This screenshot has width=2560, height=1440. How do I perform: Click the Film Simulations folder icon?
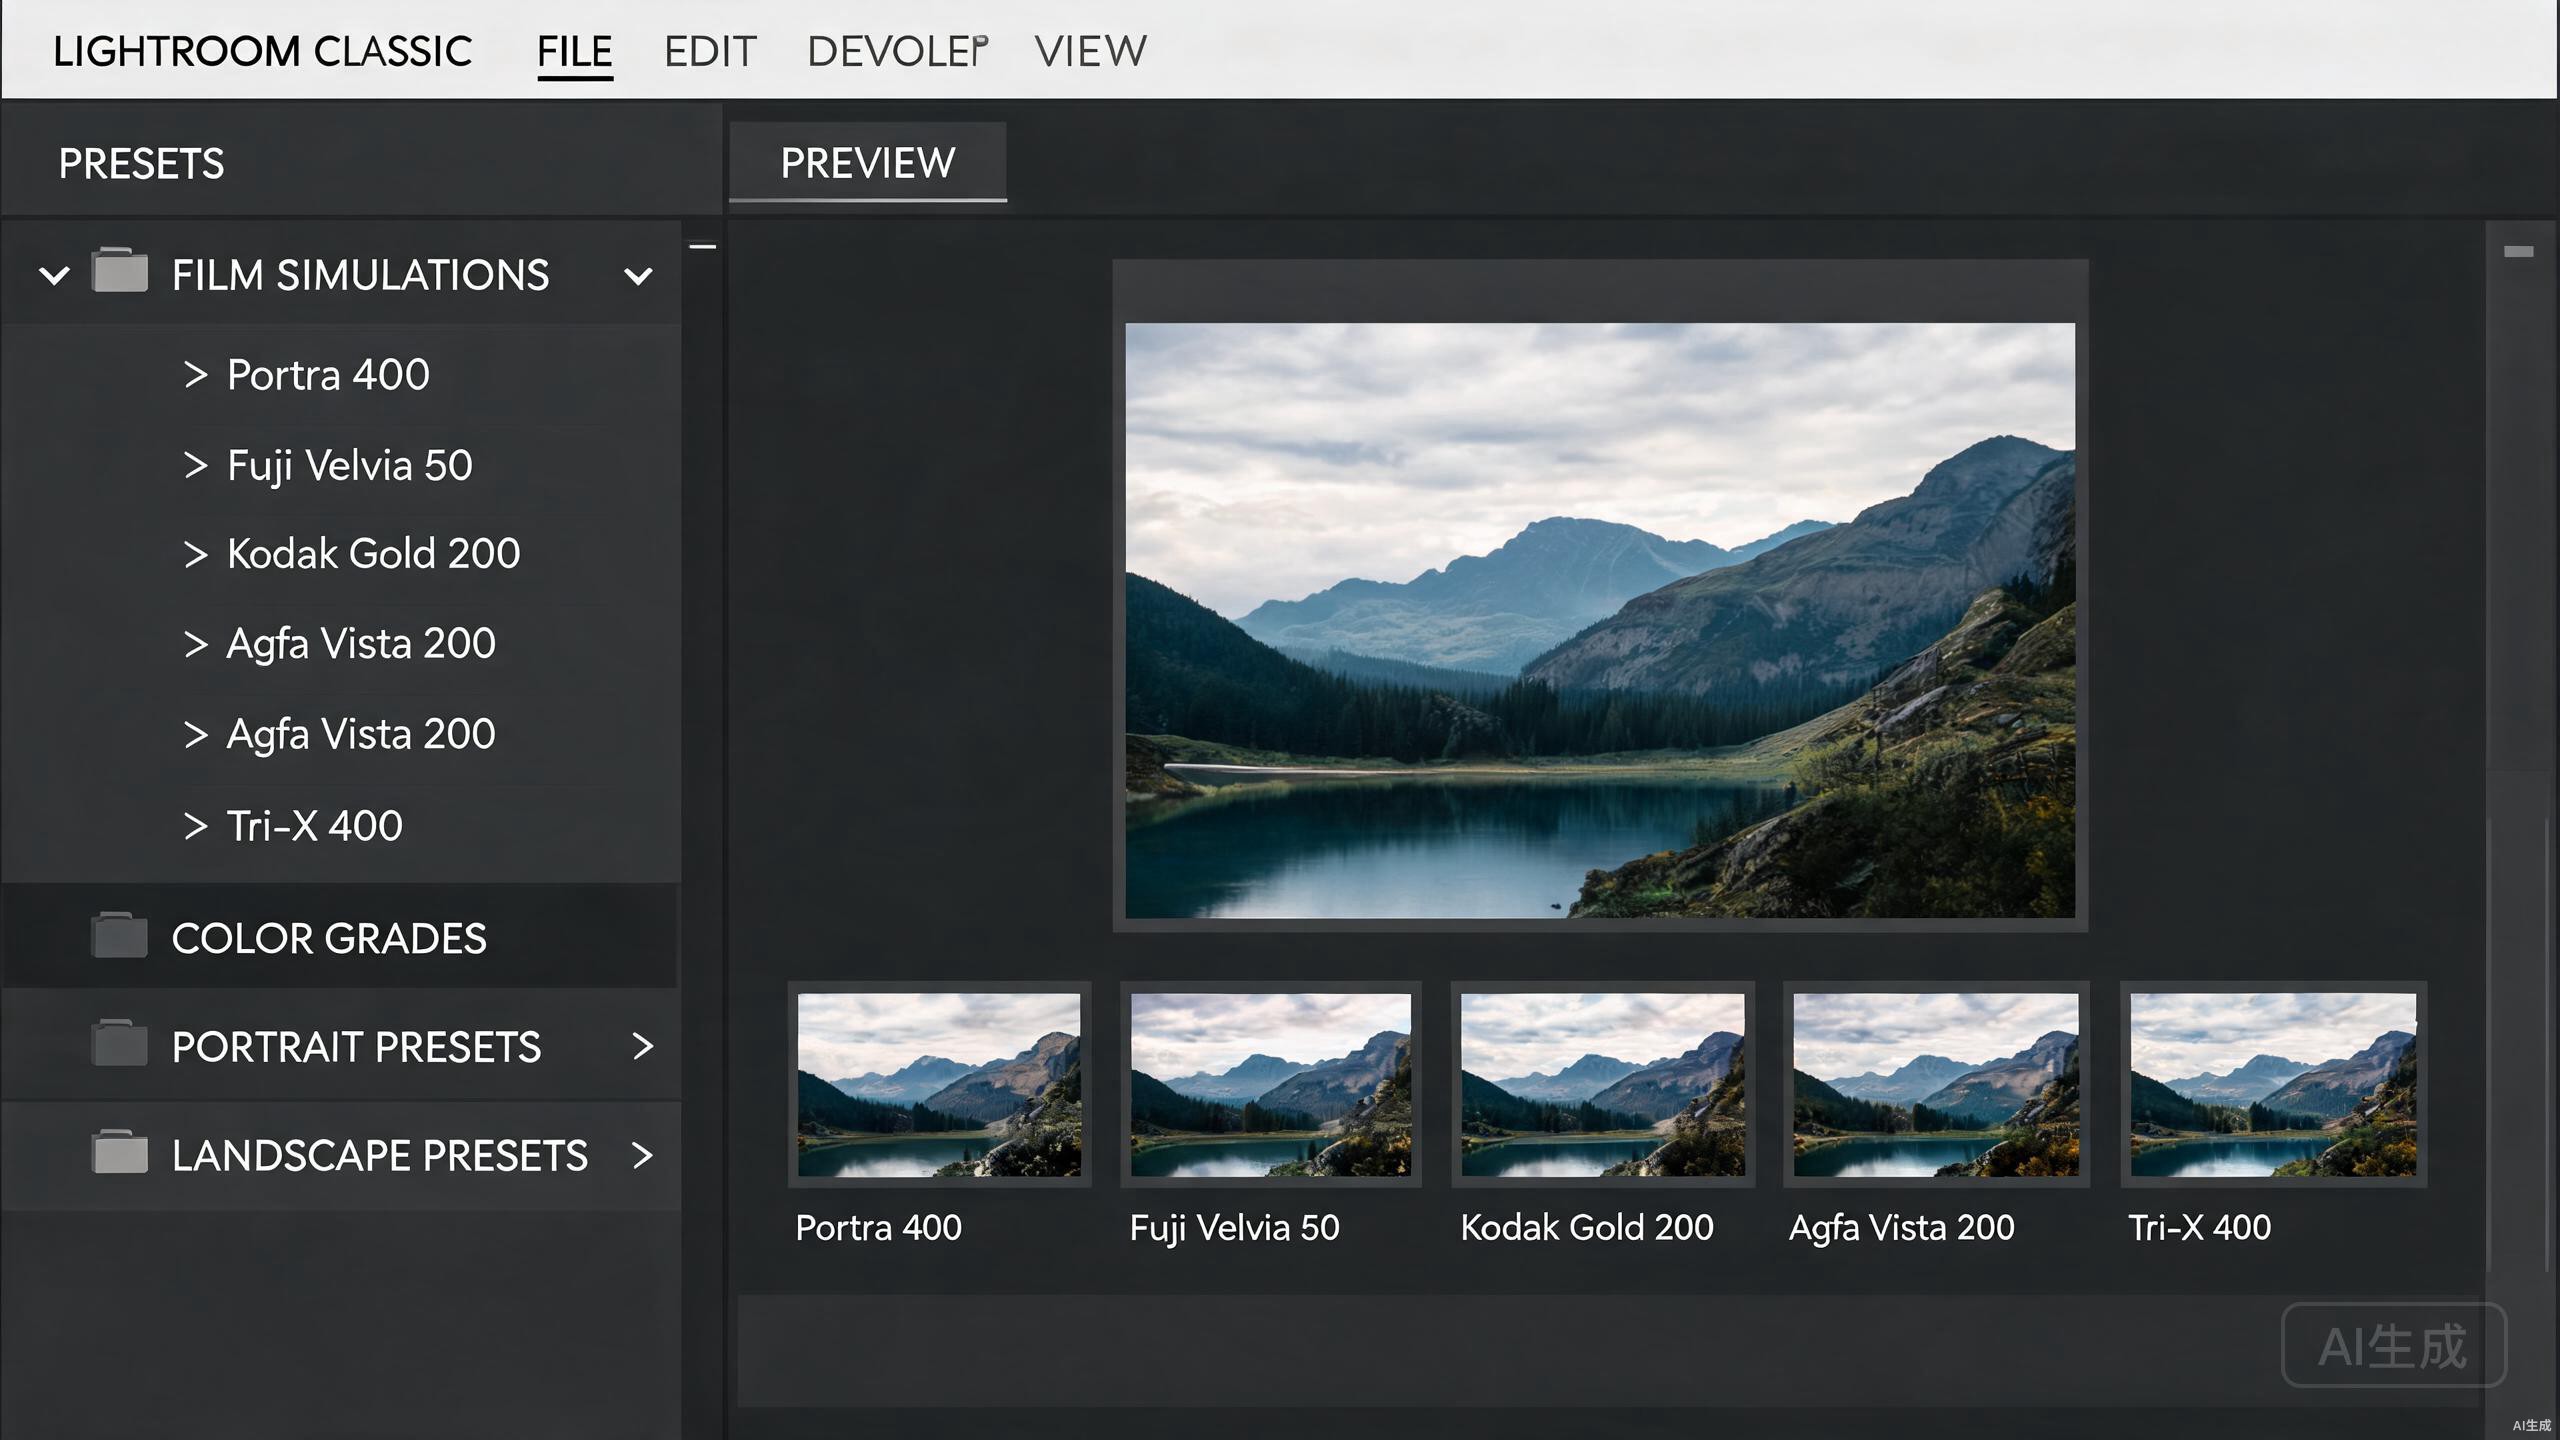120,270
